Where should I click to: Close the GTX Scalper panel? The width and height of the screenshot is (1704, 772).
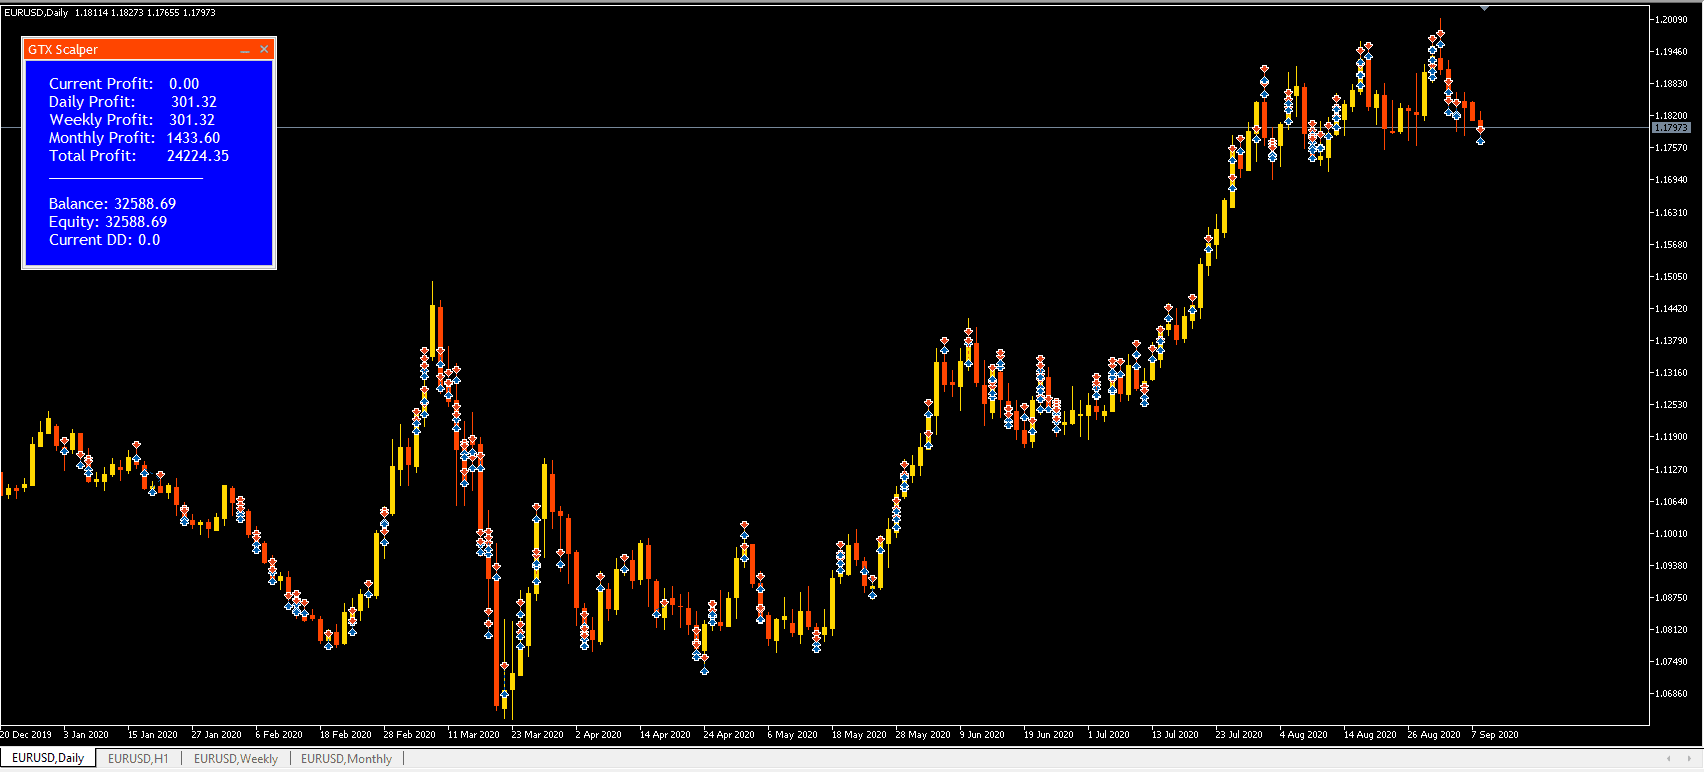[264, 49]
